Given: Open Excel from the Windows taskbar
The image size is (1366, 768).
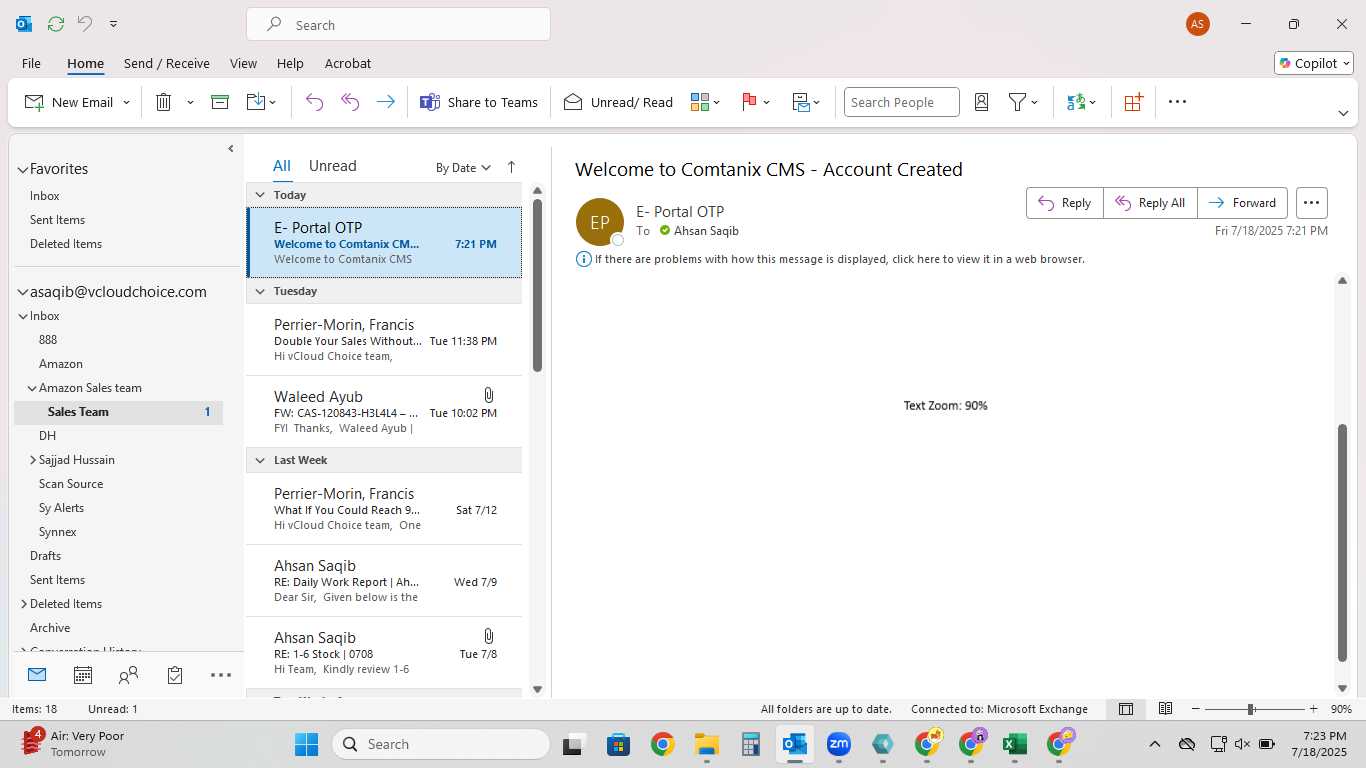Looking at the screenshot, I should tap(1015, 744).
